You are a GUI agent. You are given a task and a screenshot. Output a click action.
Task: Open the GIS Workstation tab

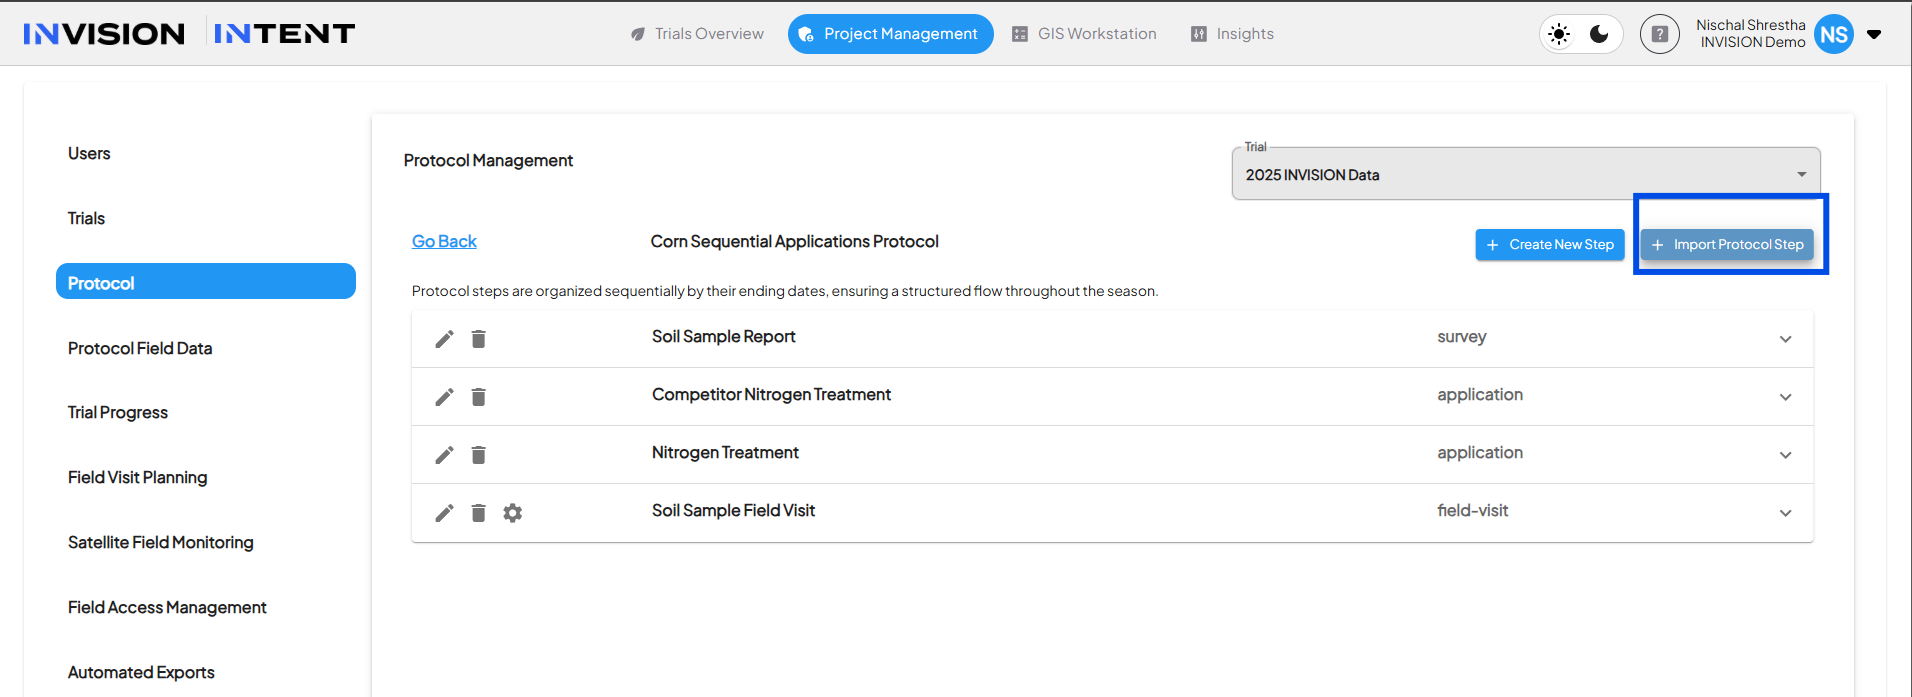tap(1084, 34)
